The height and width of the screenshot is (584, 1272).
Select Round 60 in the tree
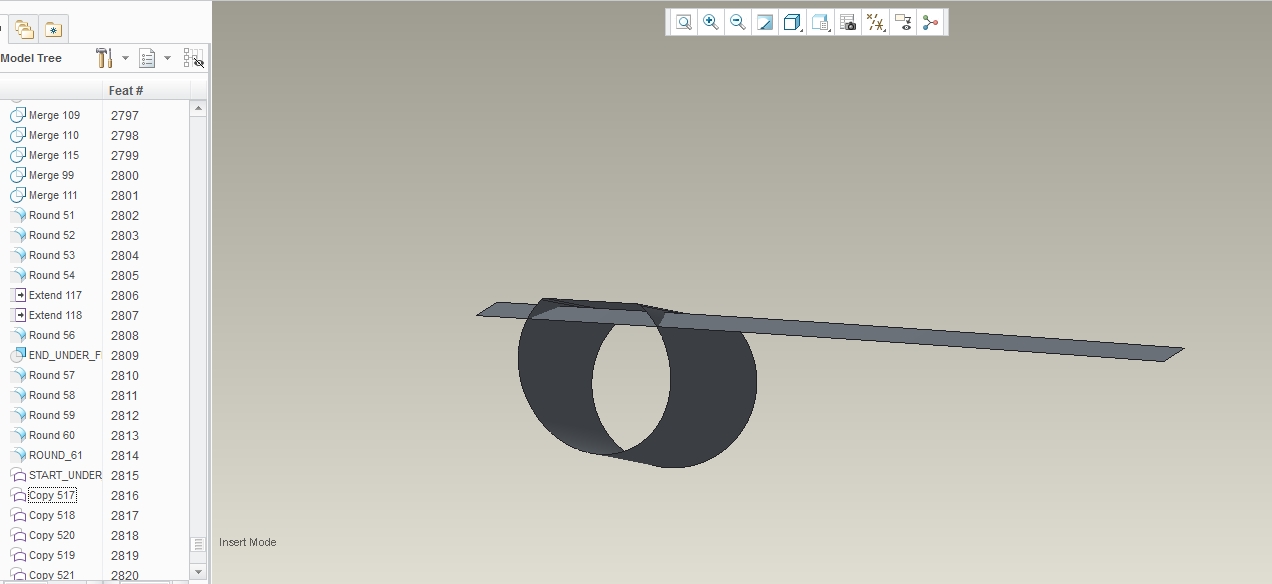coord(52,435)
